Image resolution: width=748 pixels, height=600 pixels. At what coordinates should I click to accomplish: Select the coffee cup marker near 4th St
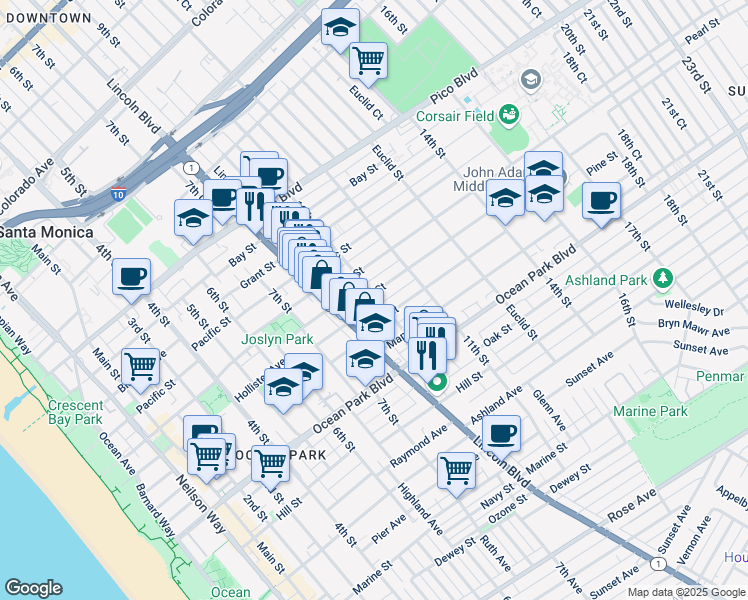pos(131,278)
